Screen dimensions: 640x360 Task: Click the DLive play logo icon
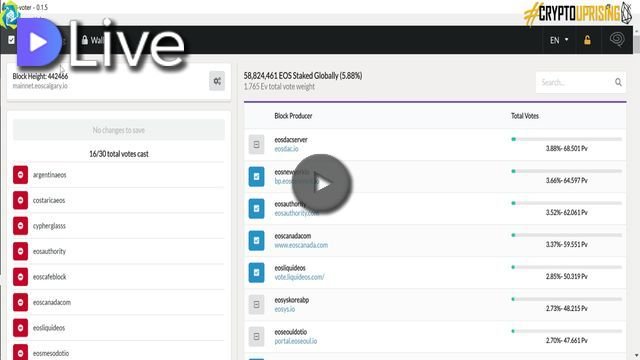39,42
